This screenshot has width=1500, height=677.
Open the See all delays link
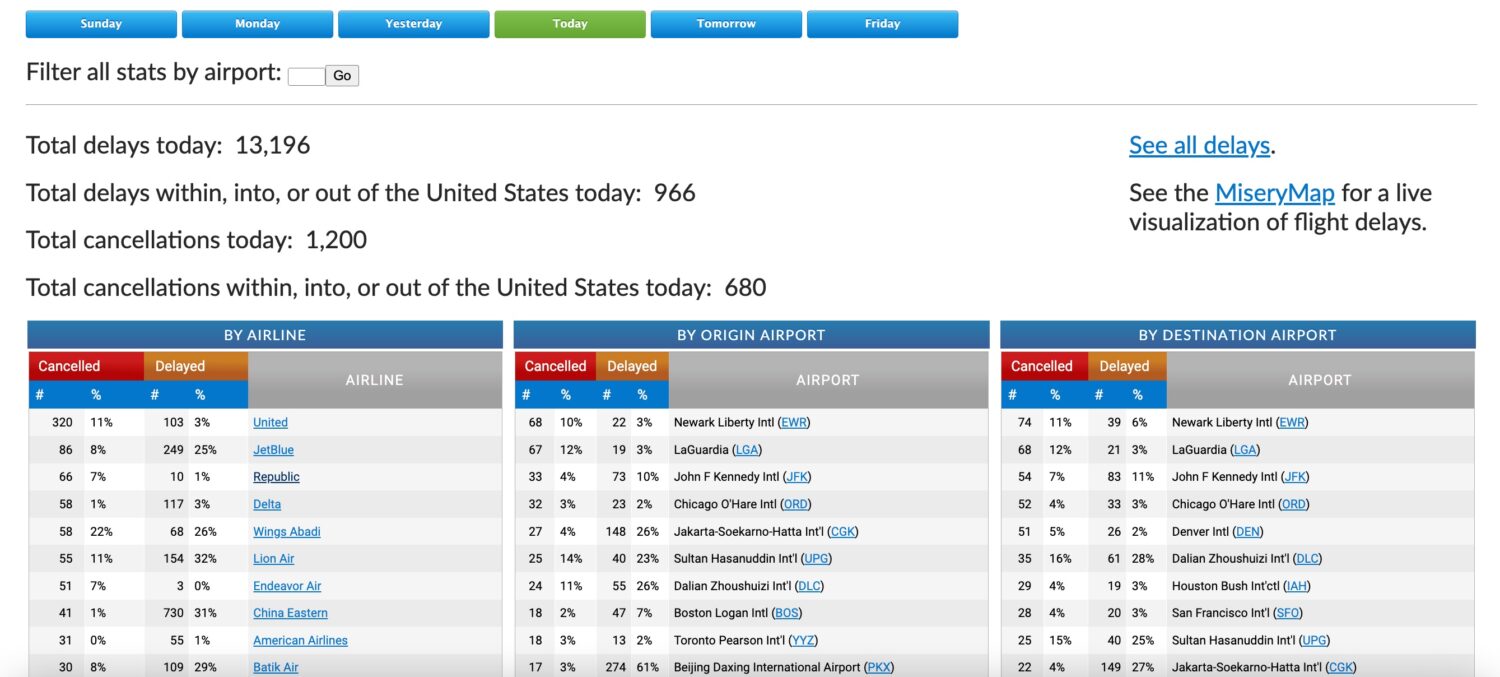(1199, 145)
